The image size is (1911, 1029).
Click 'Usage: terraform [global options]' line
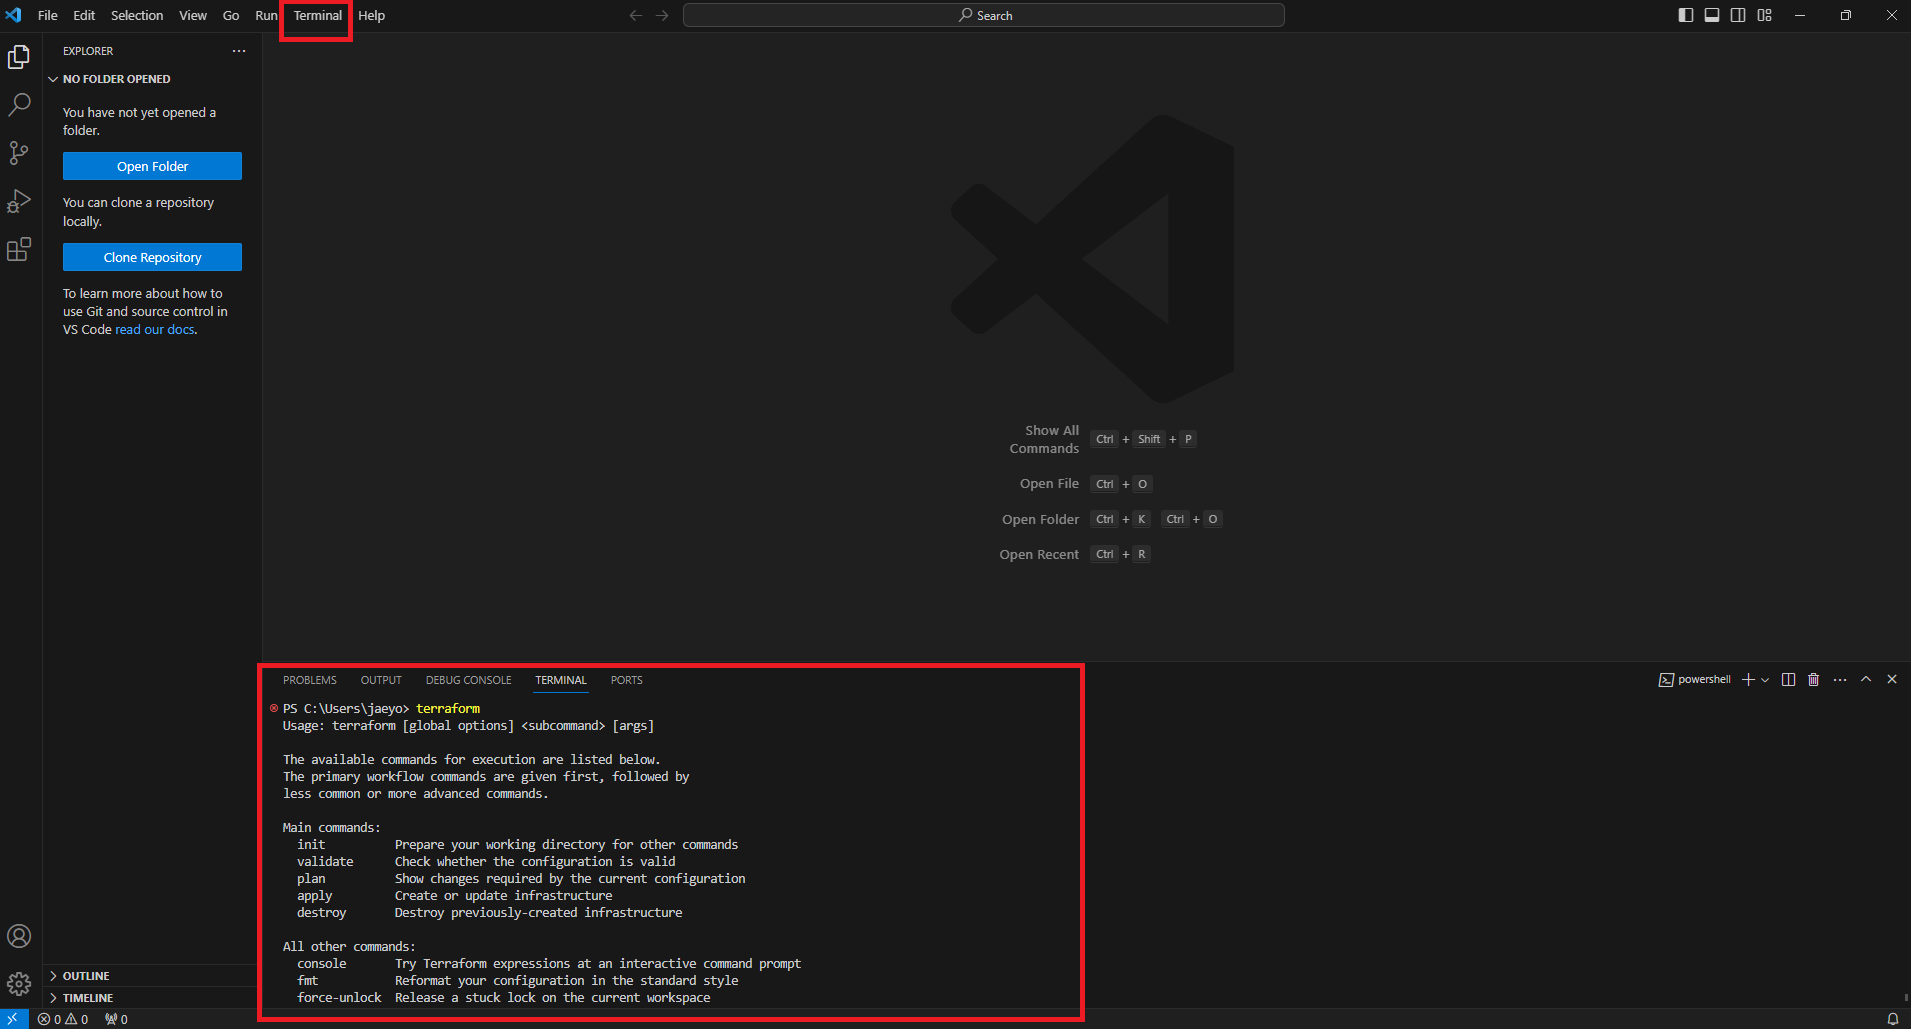(468, 726)
